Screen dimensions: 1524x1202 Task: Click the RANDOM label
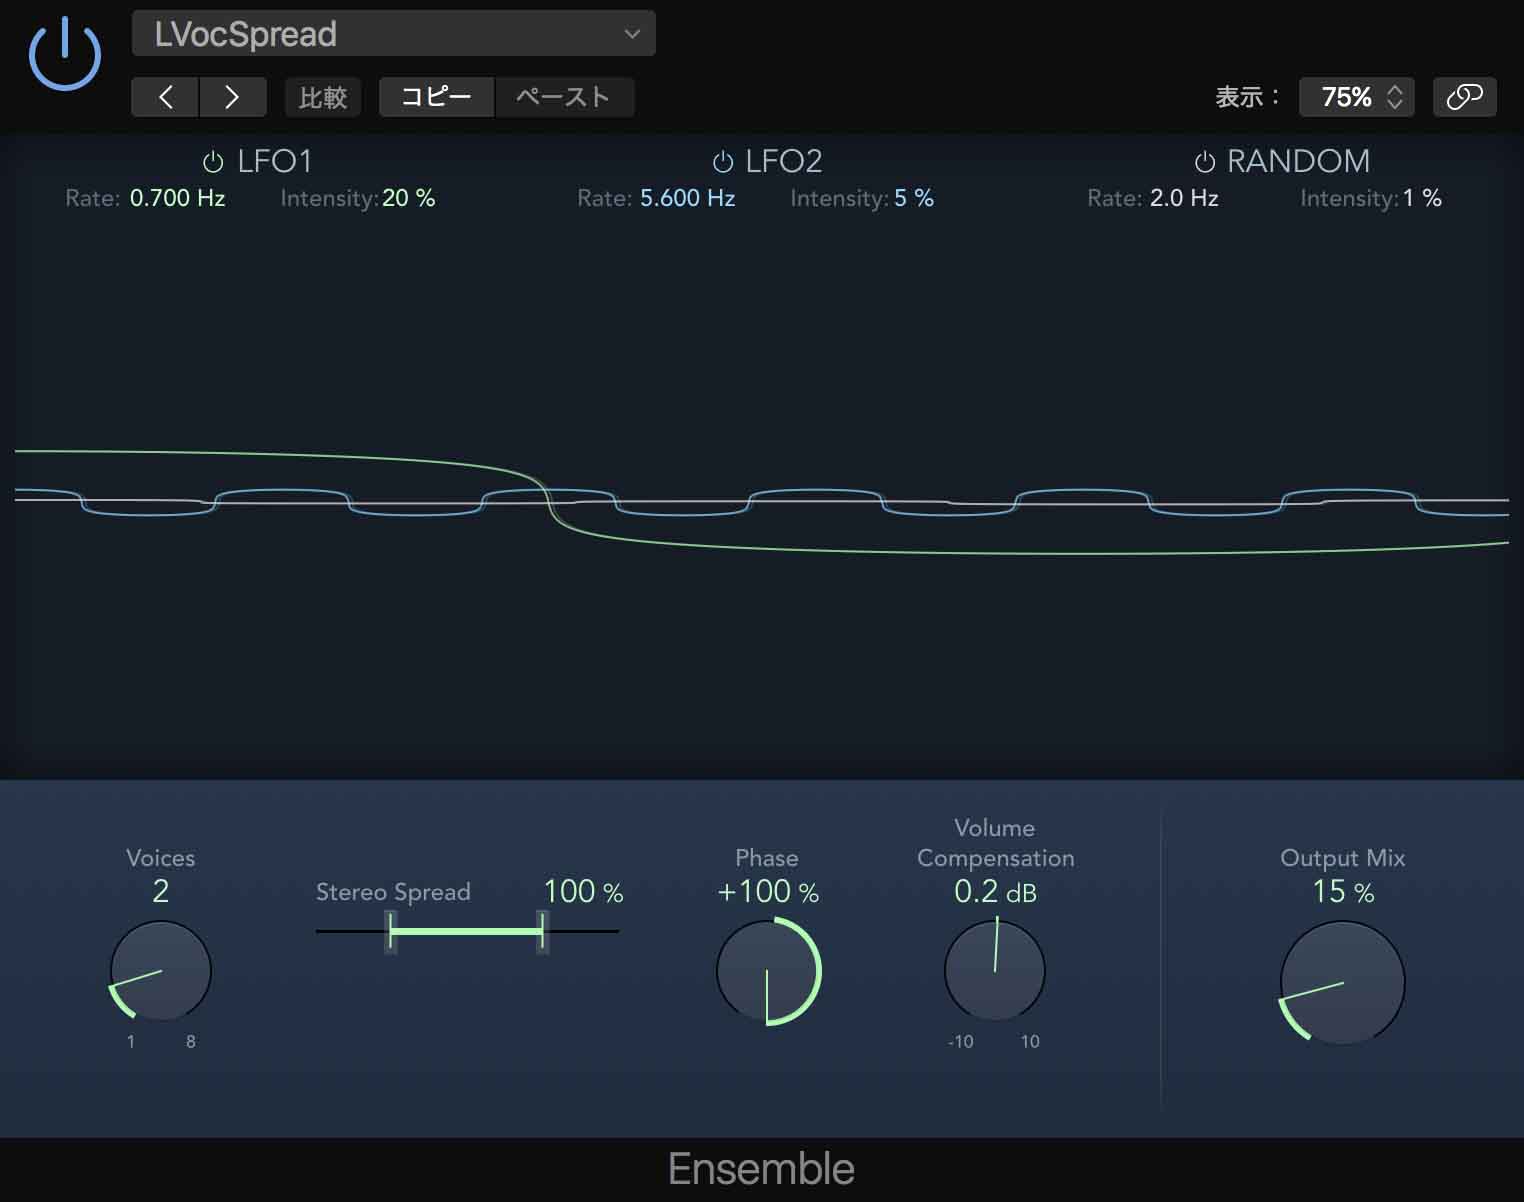[1298, 161]
